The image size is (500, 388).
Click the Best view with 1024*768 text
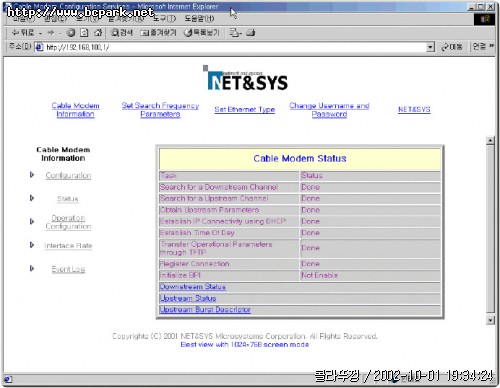pos(245,344)
